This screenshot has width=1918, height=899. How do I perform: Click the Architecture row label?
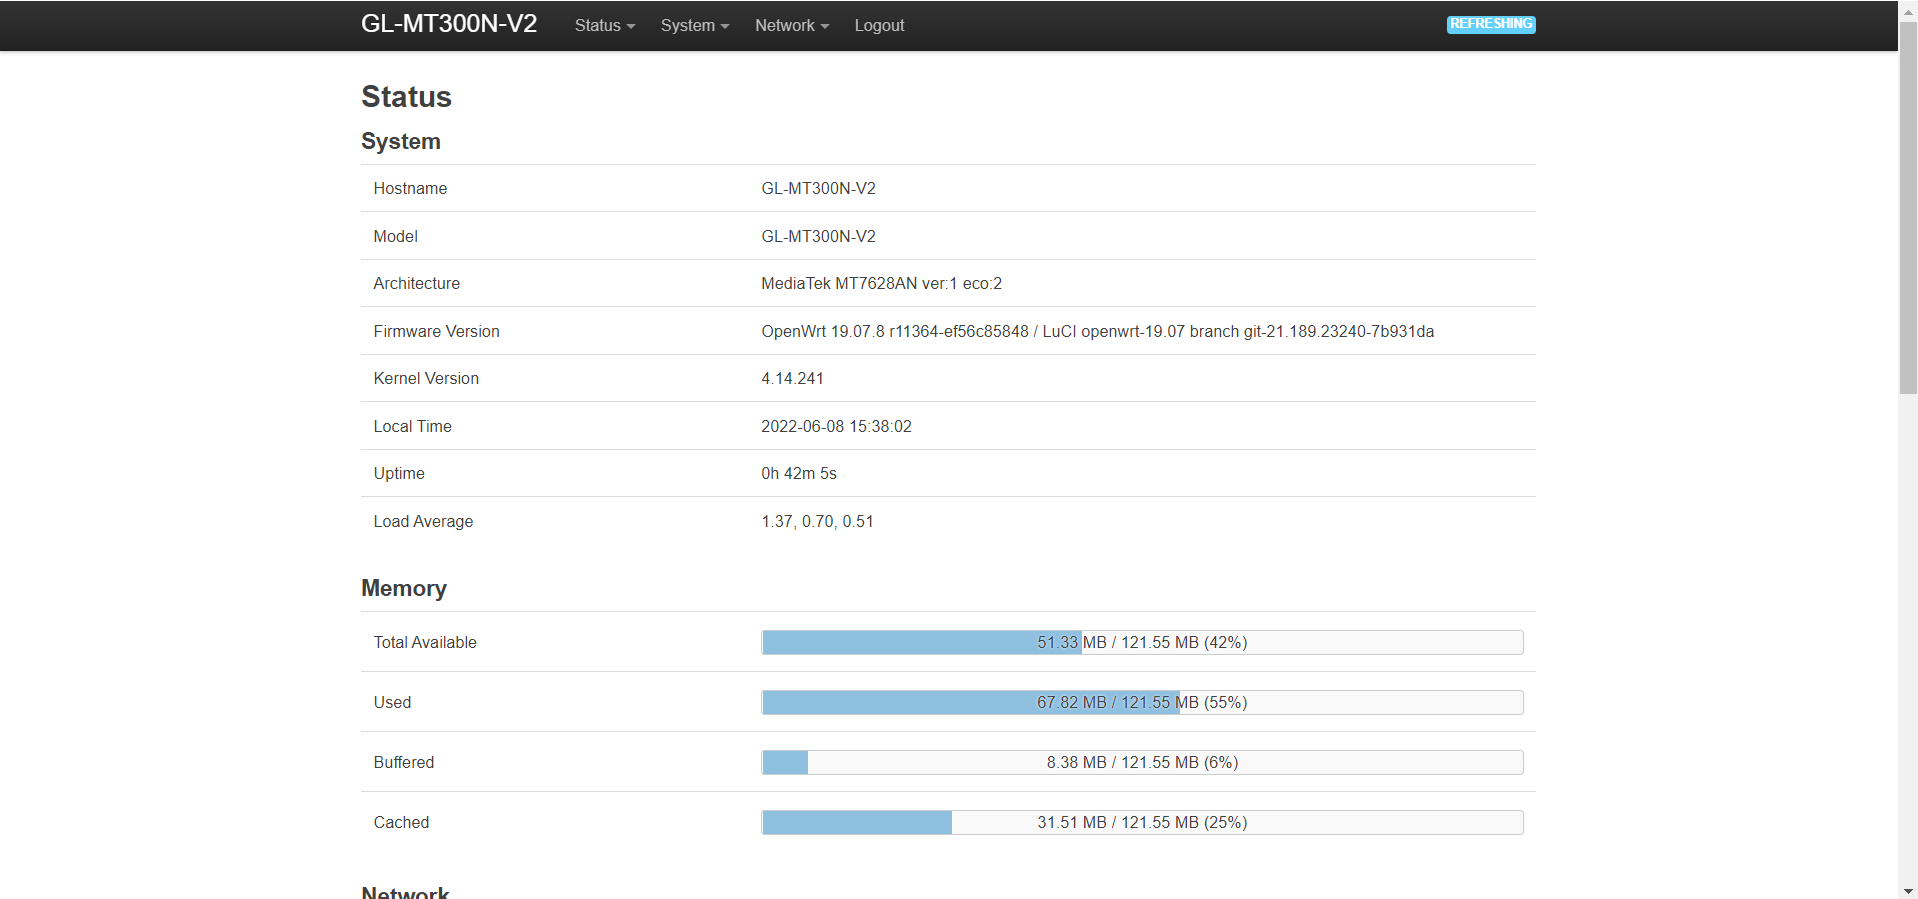[x=416, y=283]
